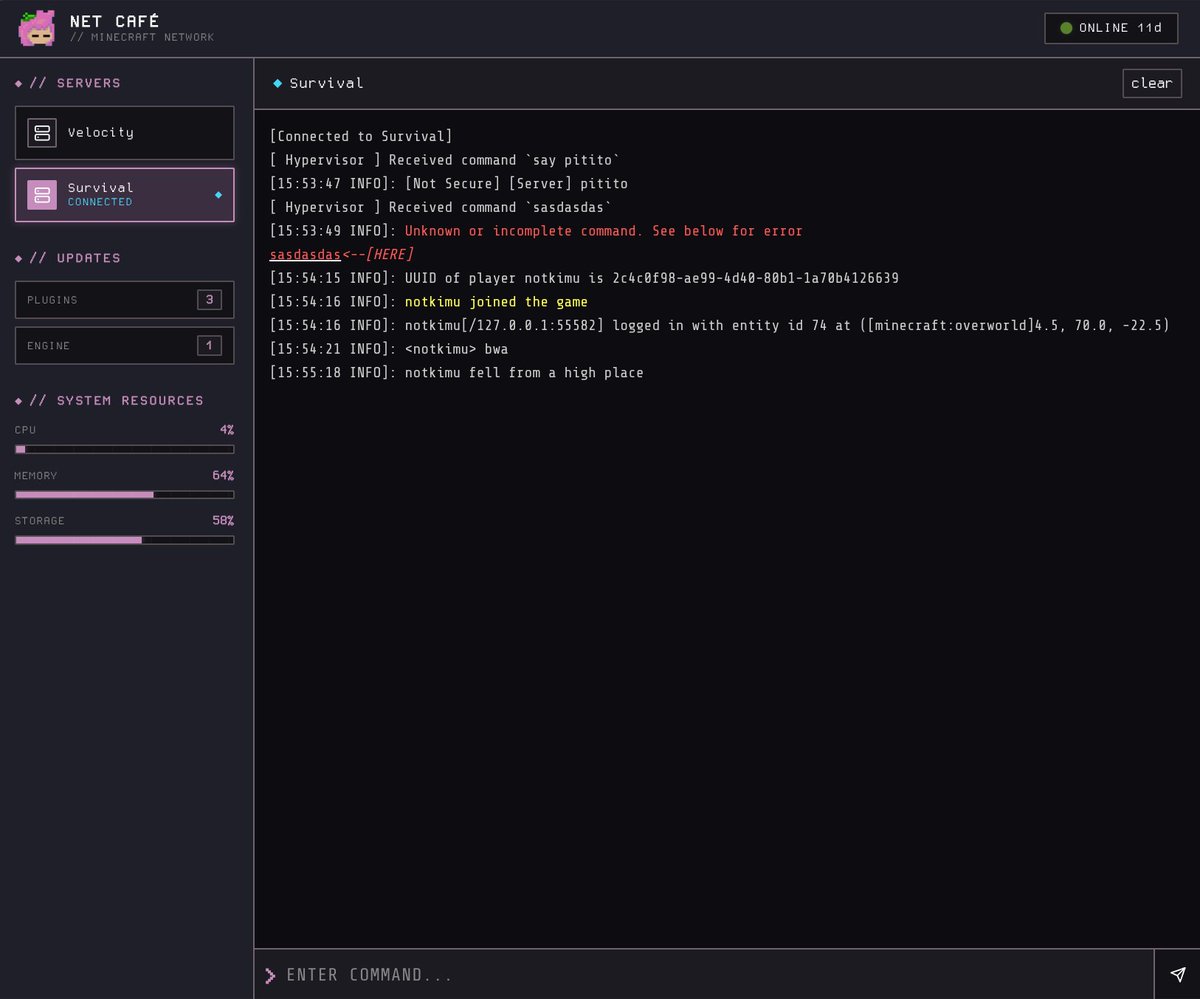Click the blue diamond beside Survival header

click(x=277, y=83)
